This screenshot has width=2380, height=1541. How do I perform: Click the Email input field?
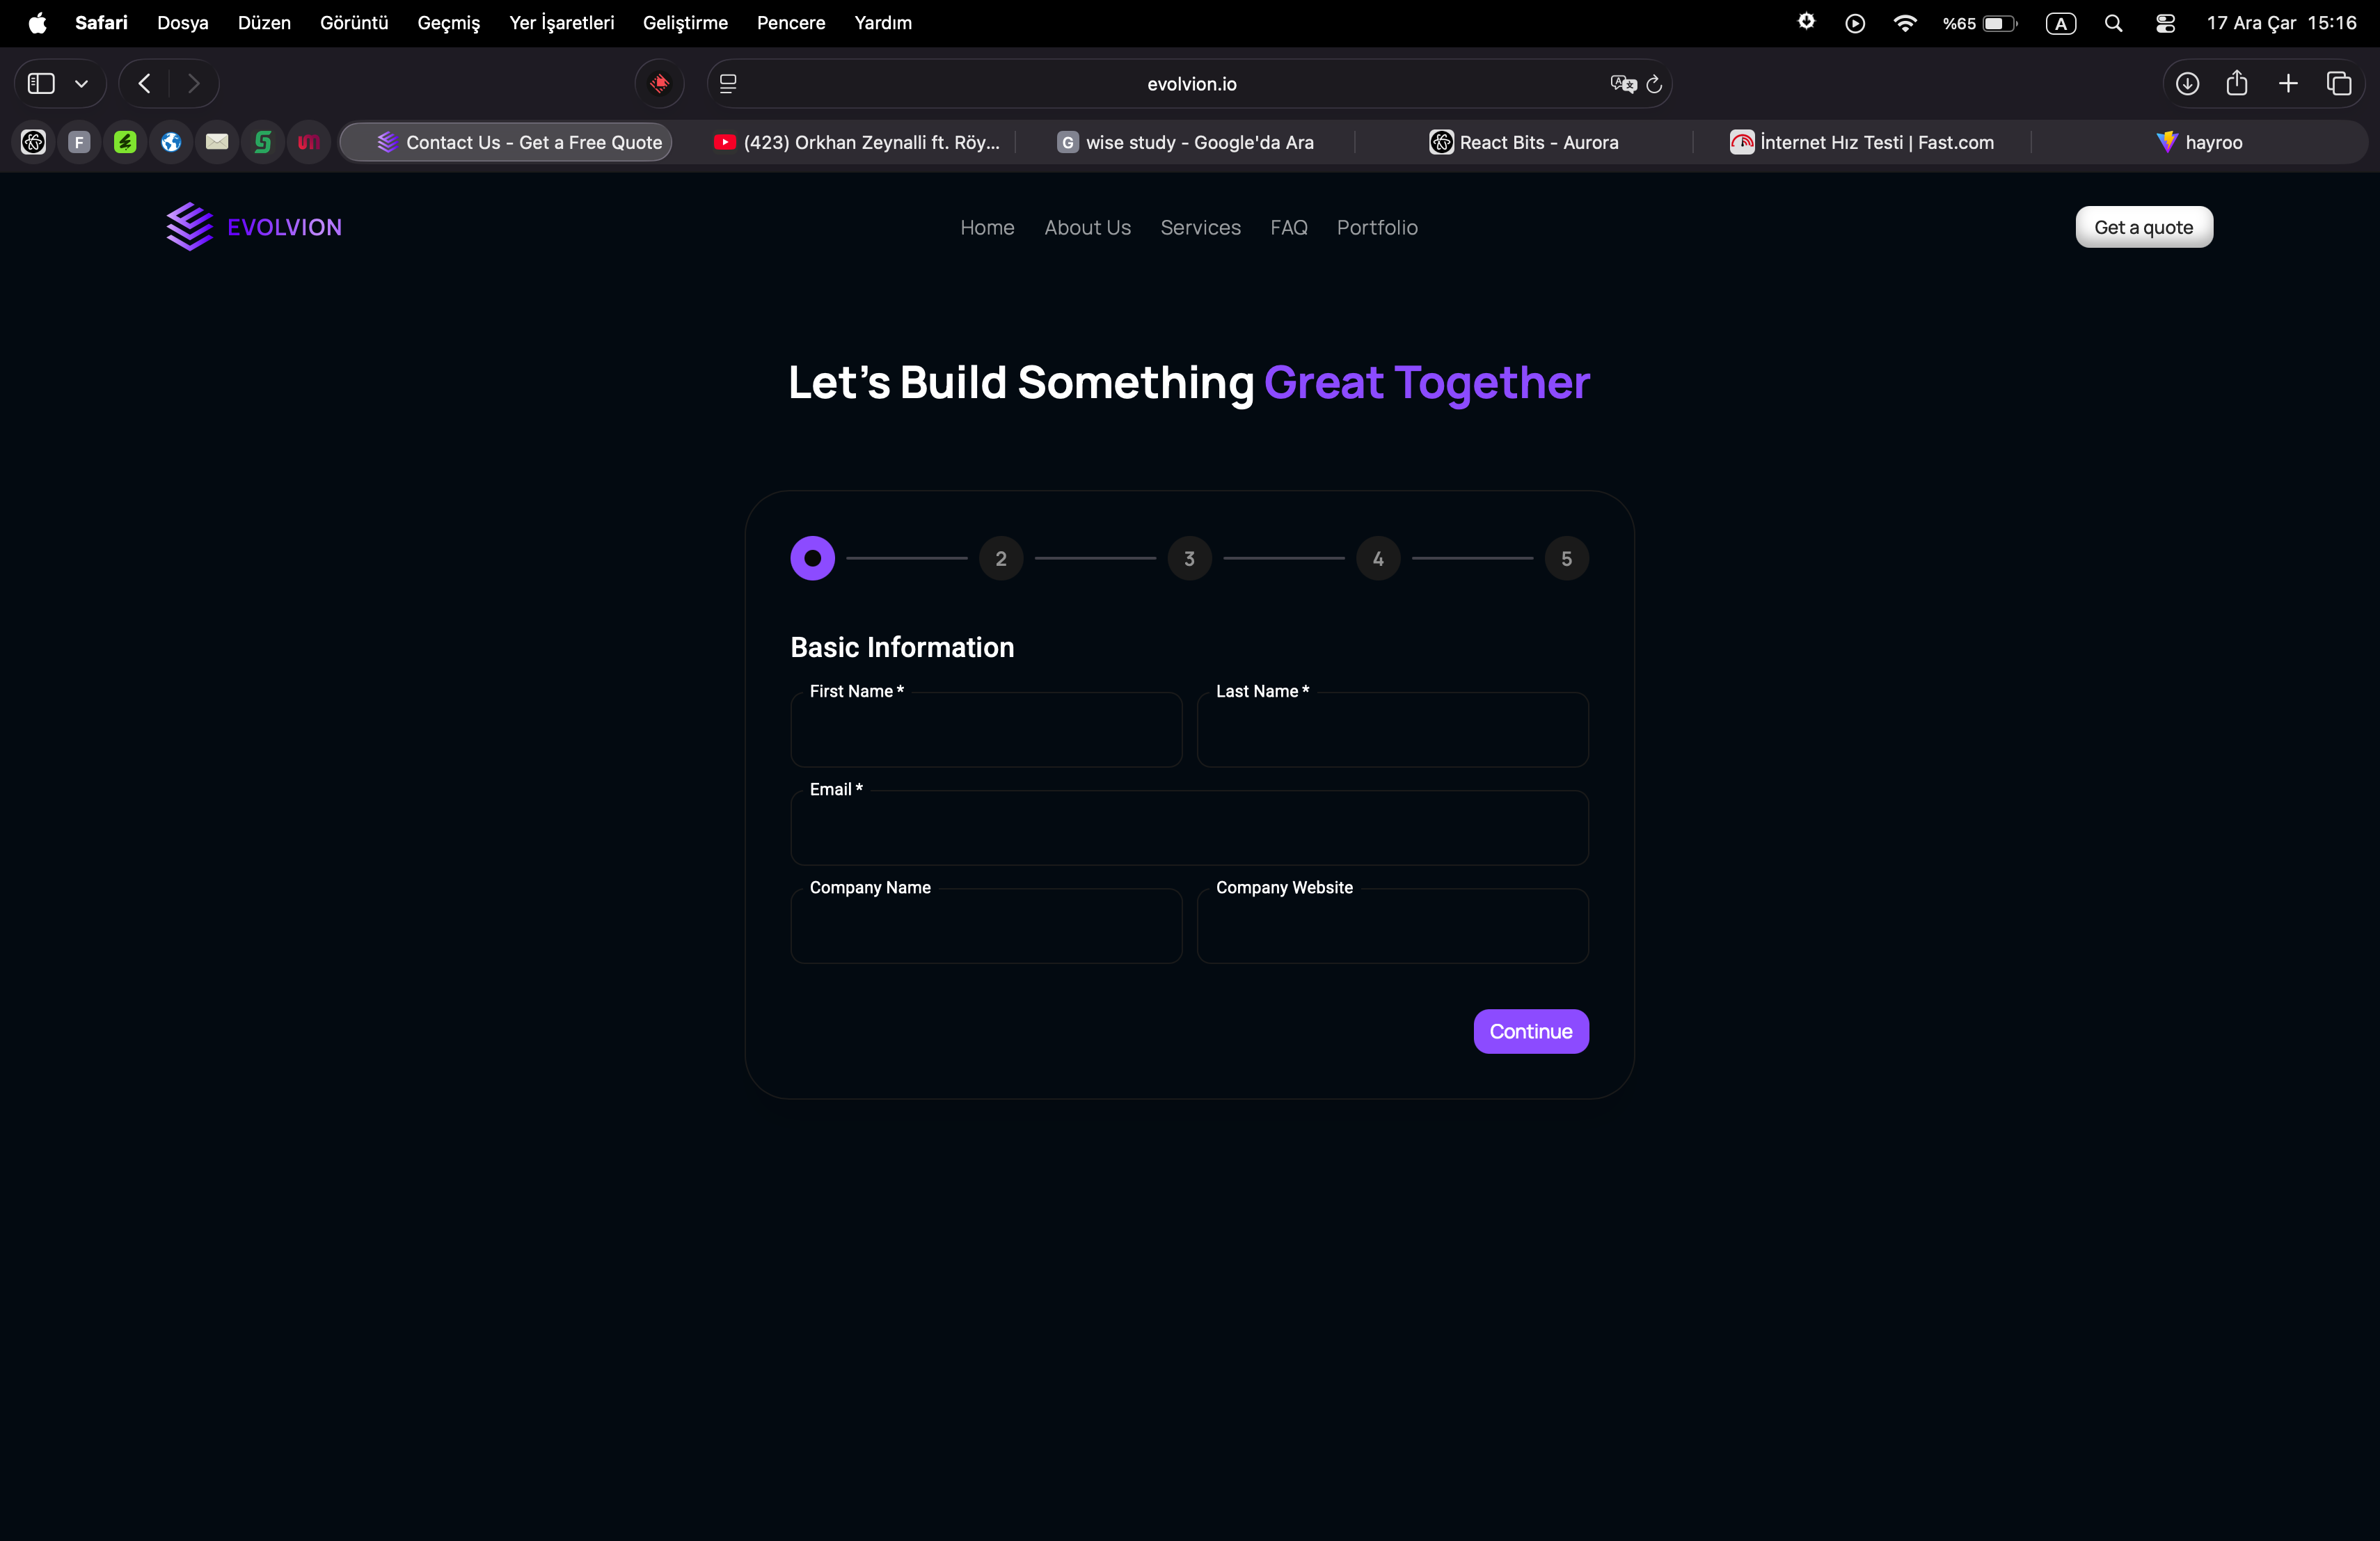(x=1189, y=829)
